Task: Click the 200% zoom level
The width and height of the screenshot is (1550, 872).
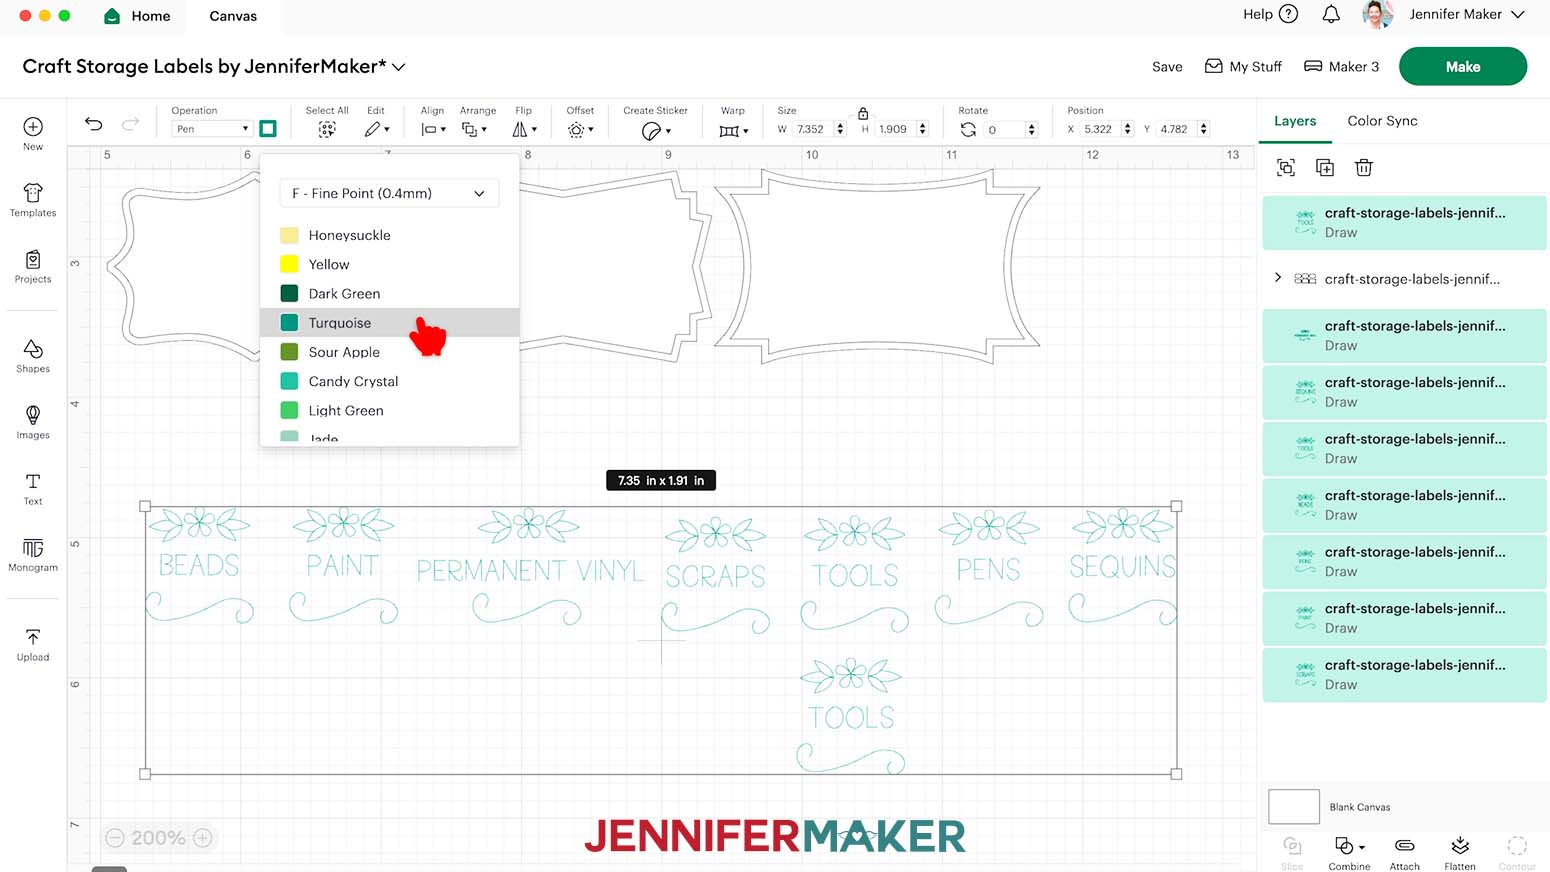Action: pyautogui.click(x=159, y=838)
